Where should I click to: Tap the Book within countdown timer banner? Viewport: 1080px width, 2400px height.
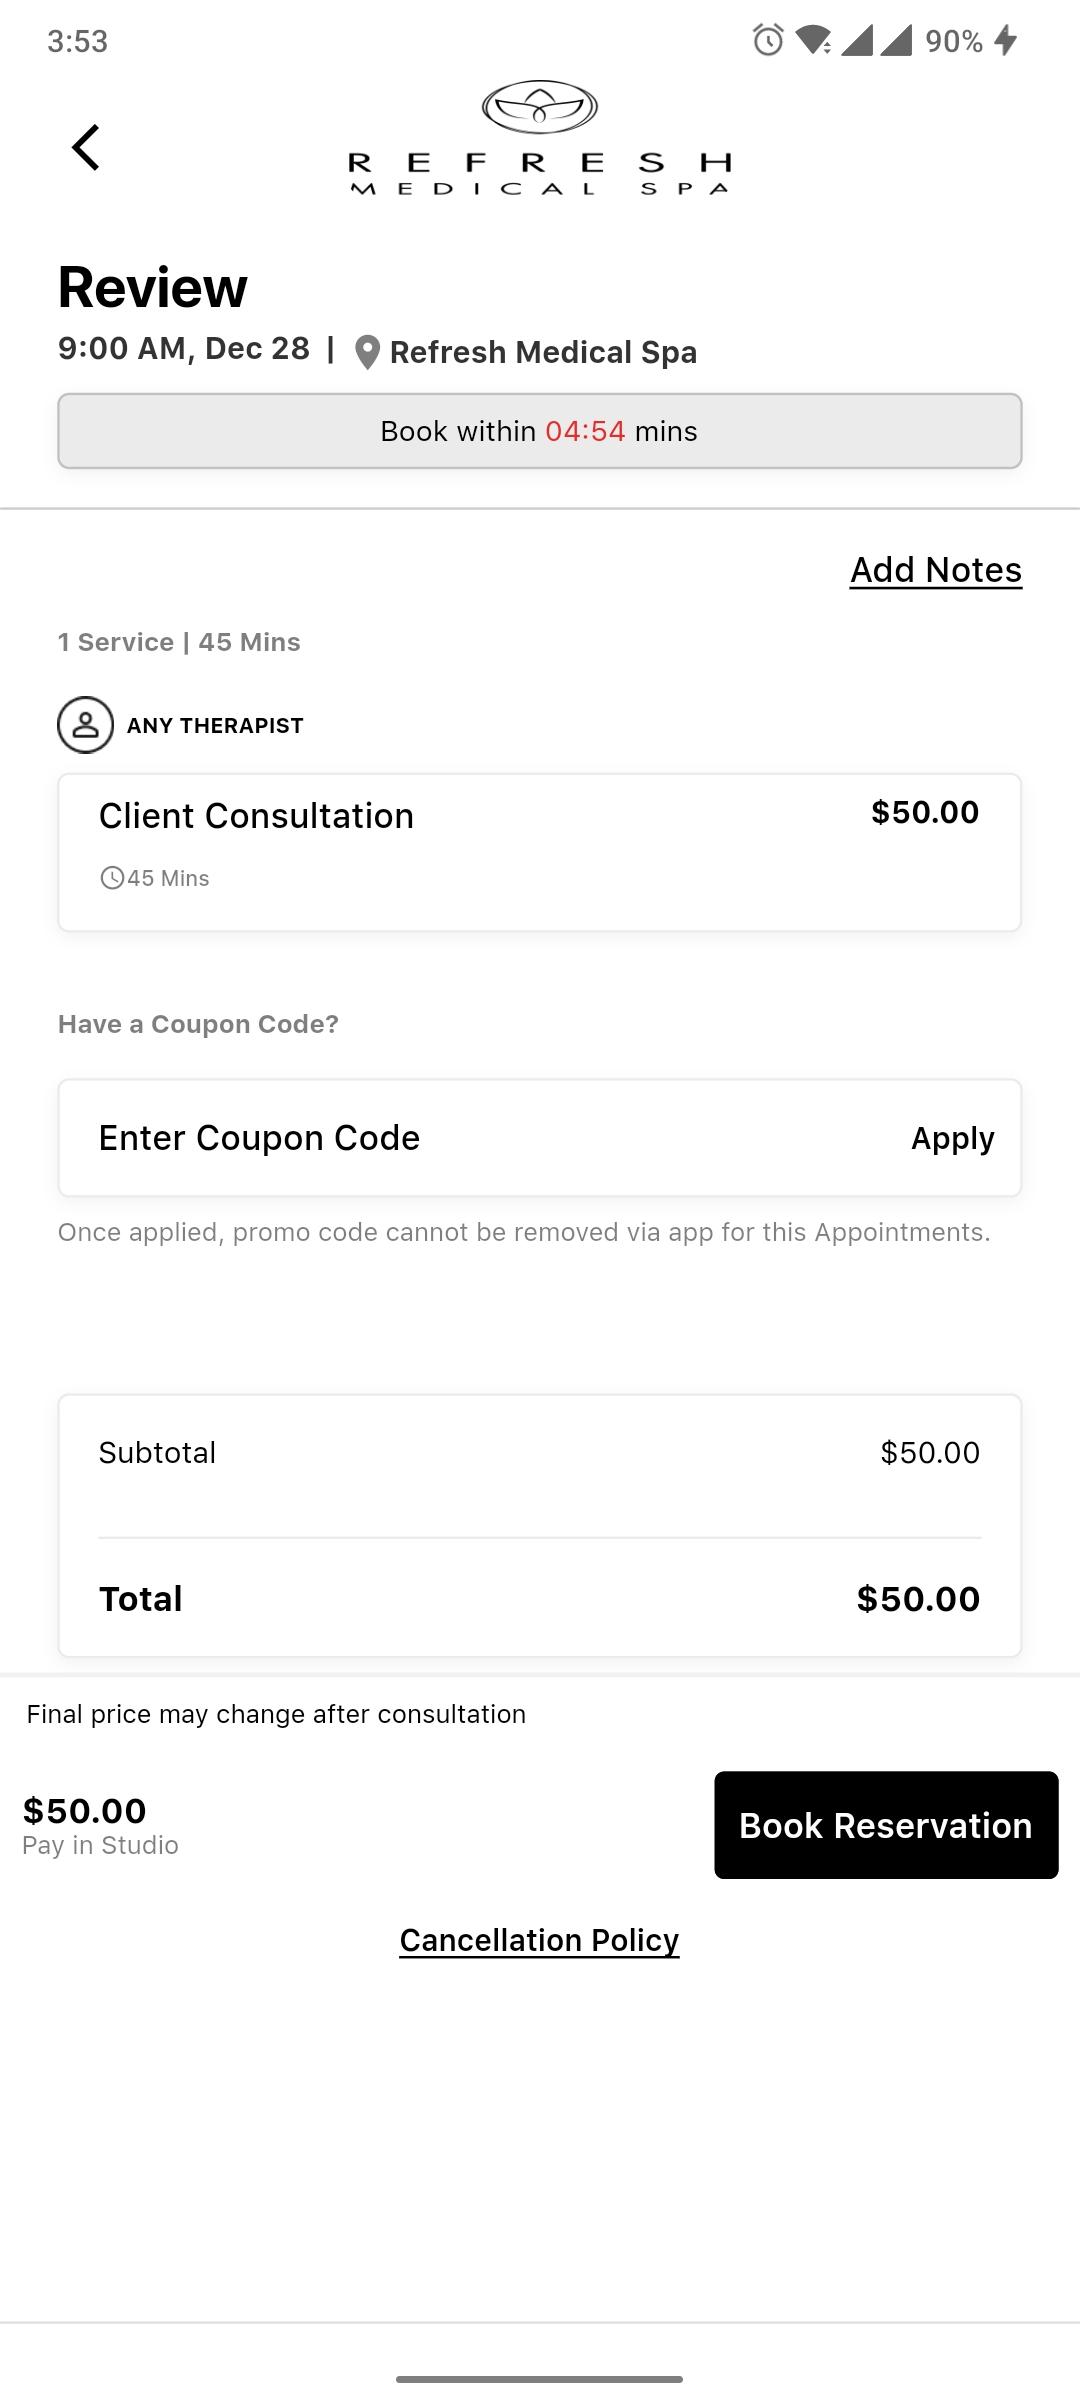540,431
